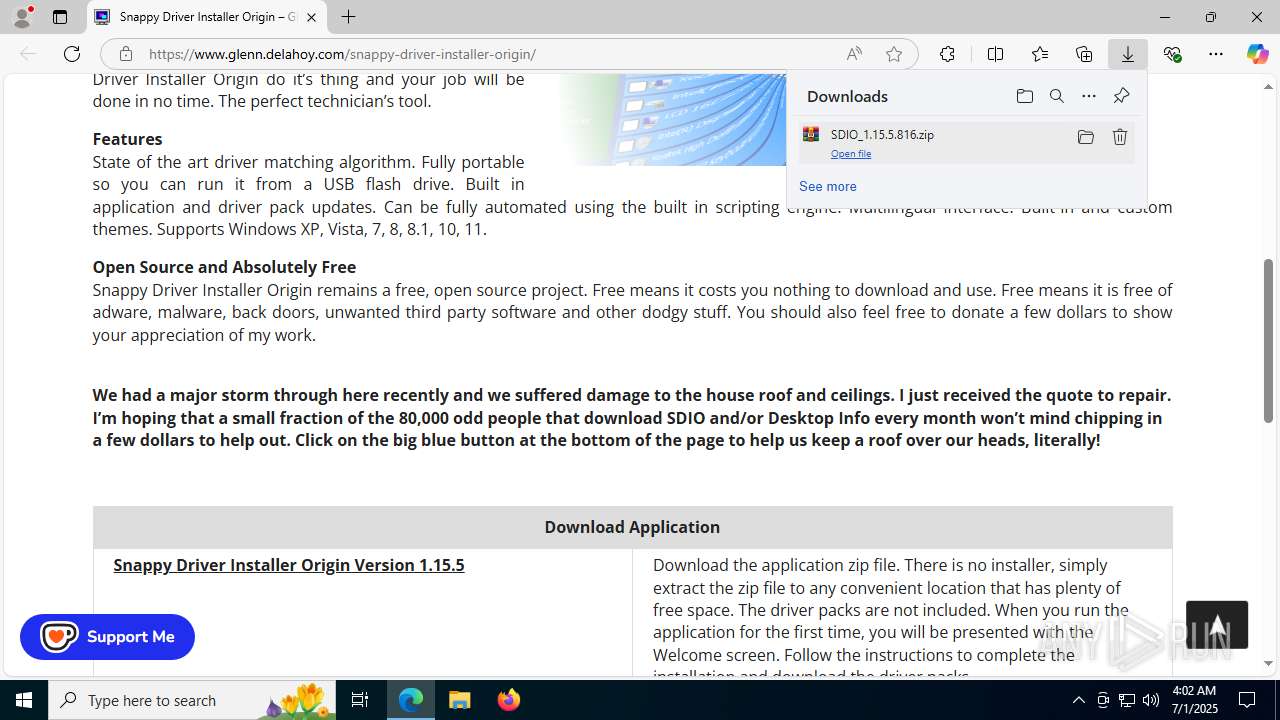Click Open Source and Absolutely Free heading
This screenshot has height=720, width=1280.
tap(224, 267)
